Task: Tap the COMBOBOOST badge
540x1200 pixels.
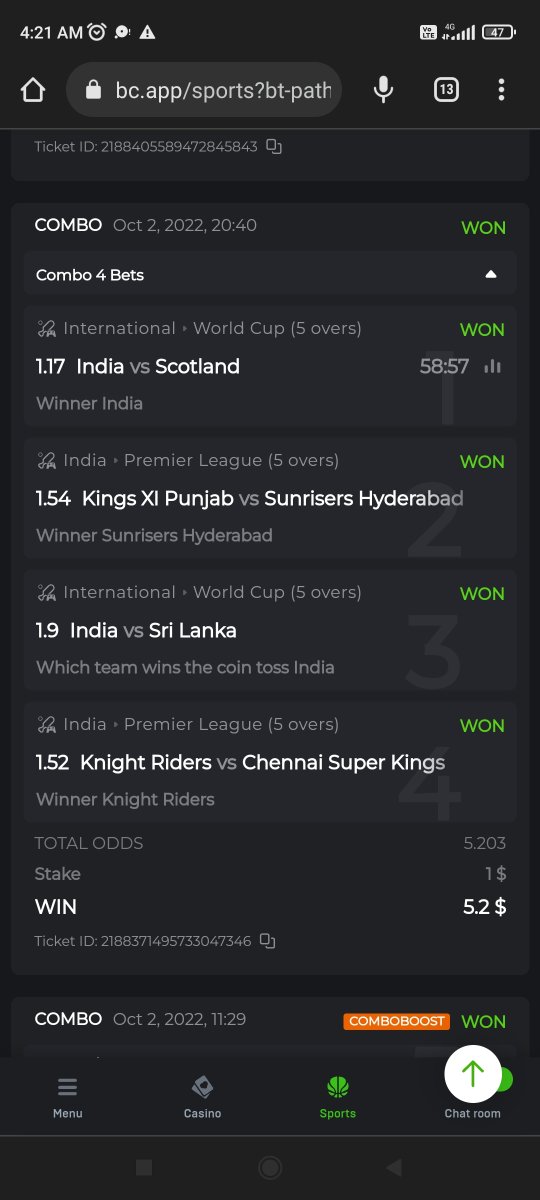Action: (397, 1021)
